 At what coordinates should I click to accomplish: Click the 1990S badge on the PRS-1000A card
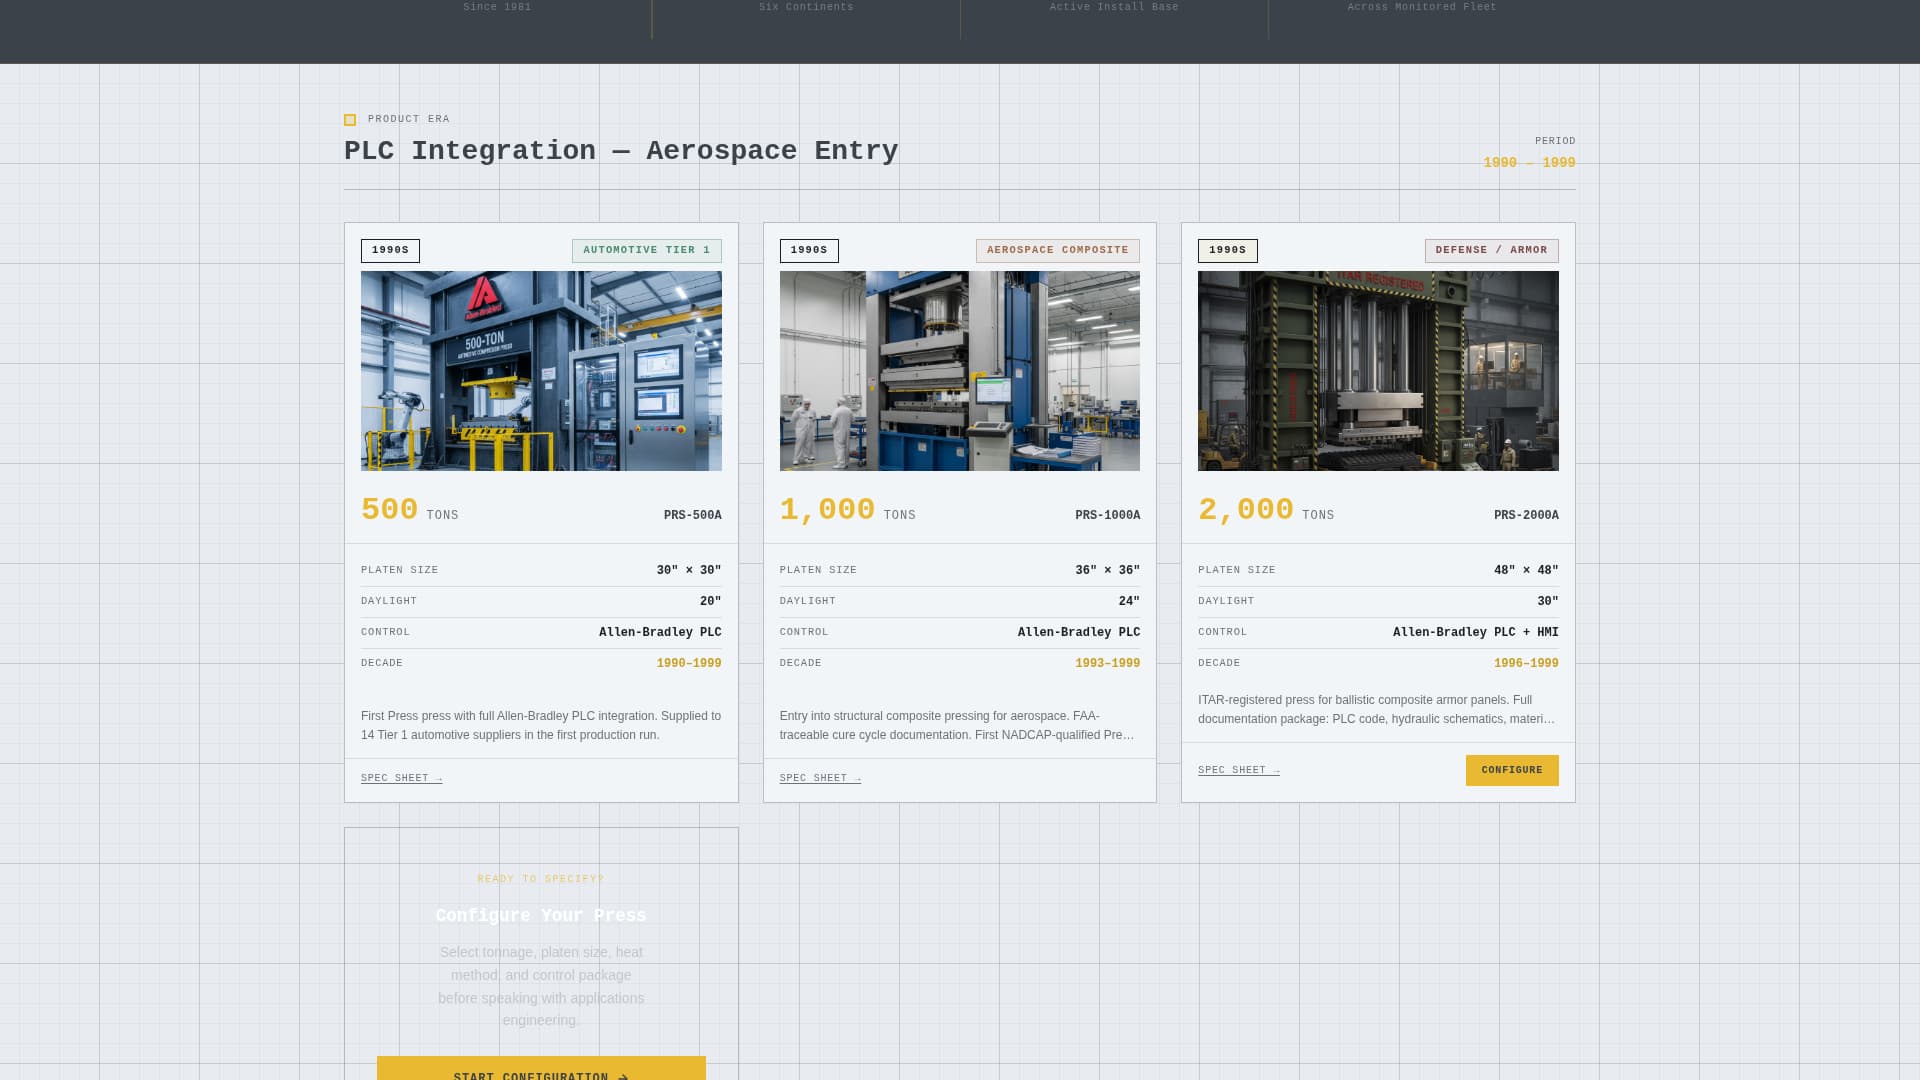[809, 251]
